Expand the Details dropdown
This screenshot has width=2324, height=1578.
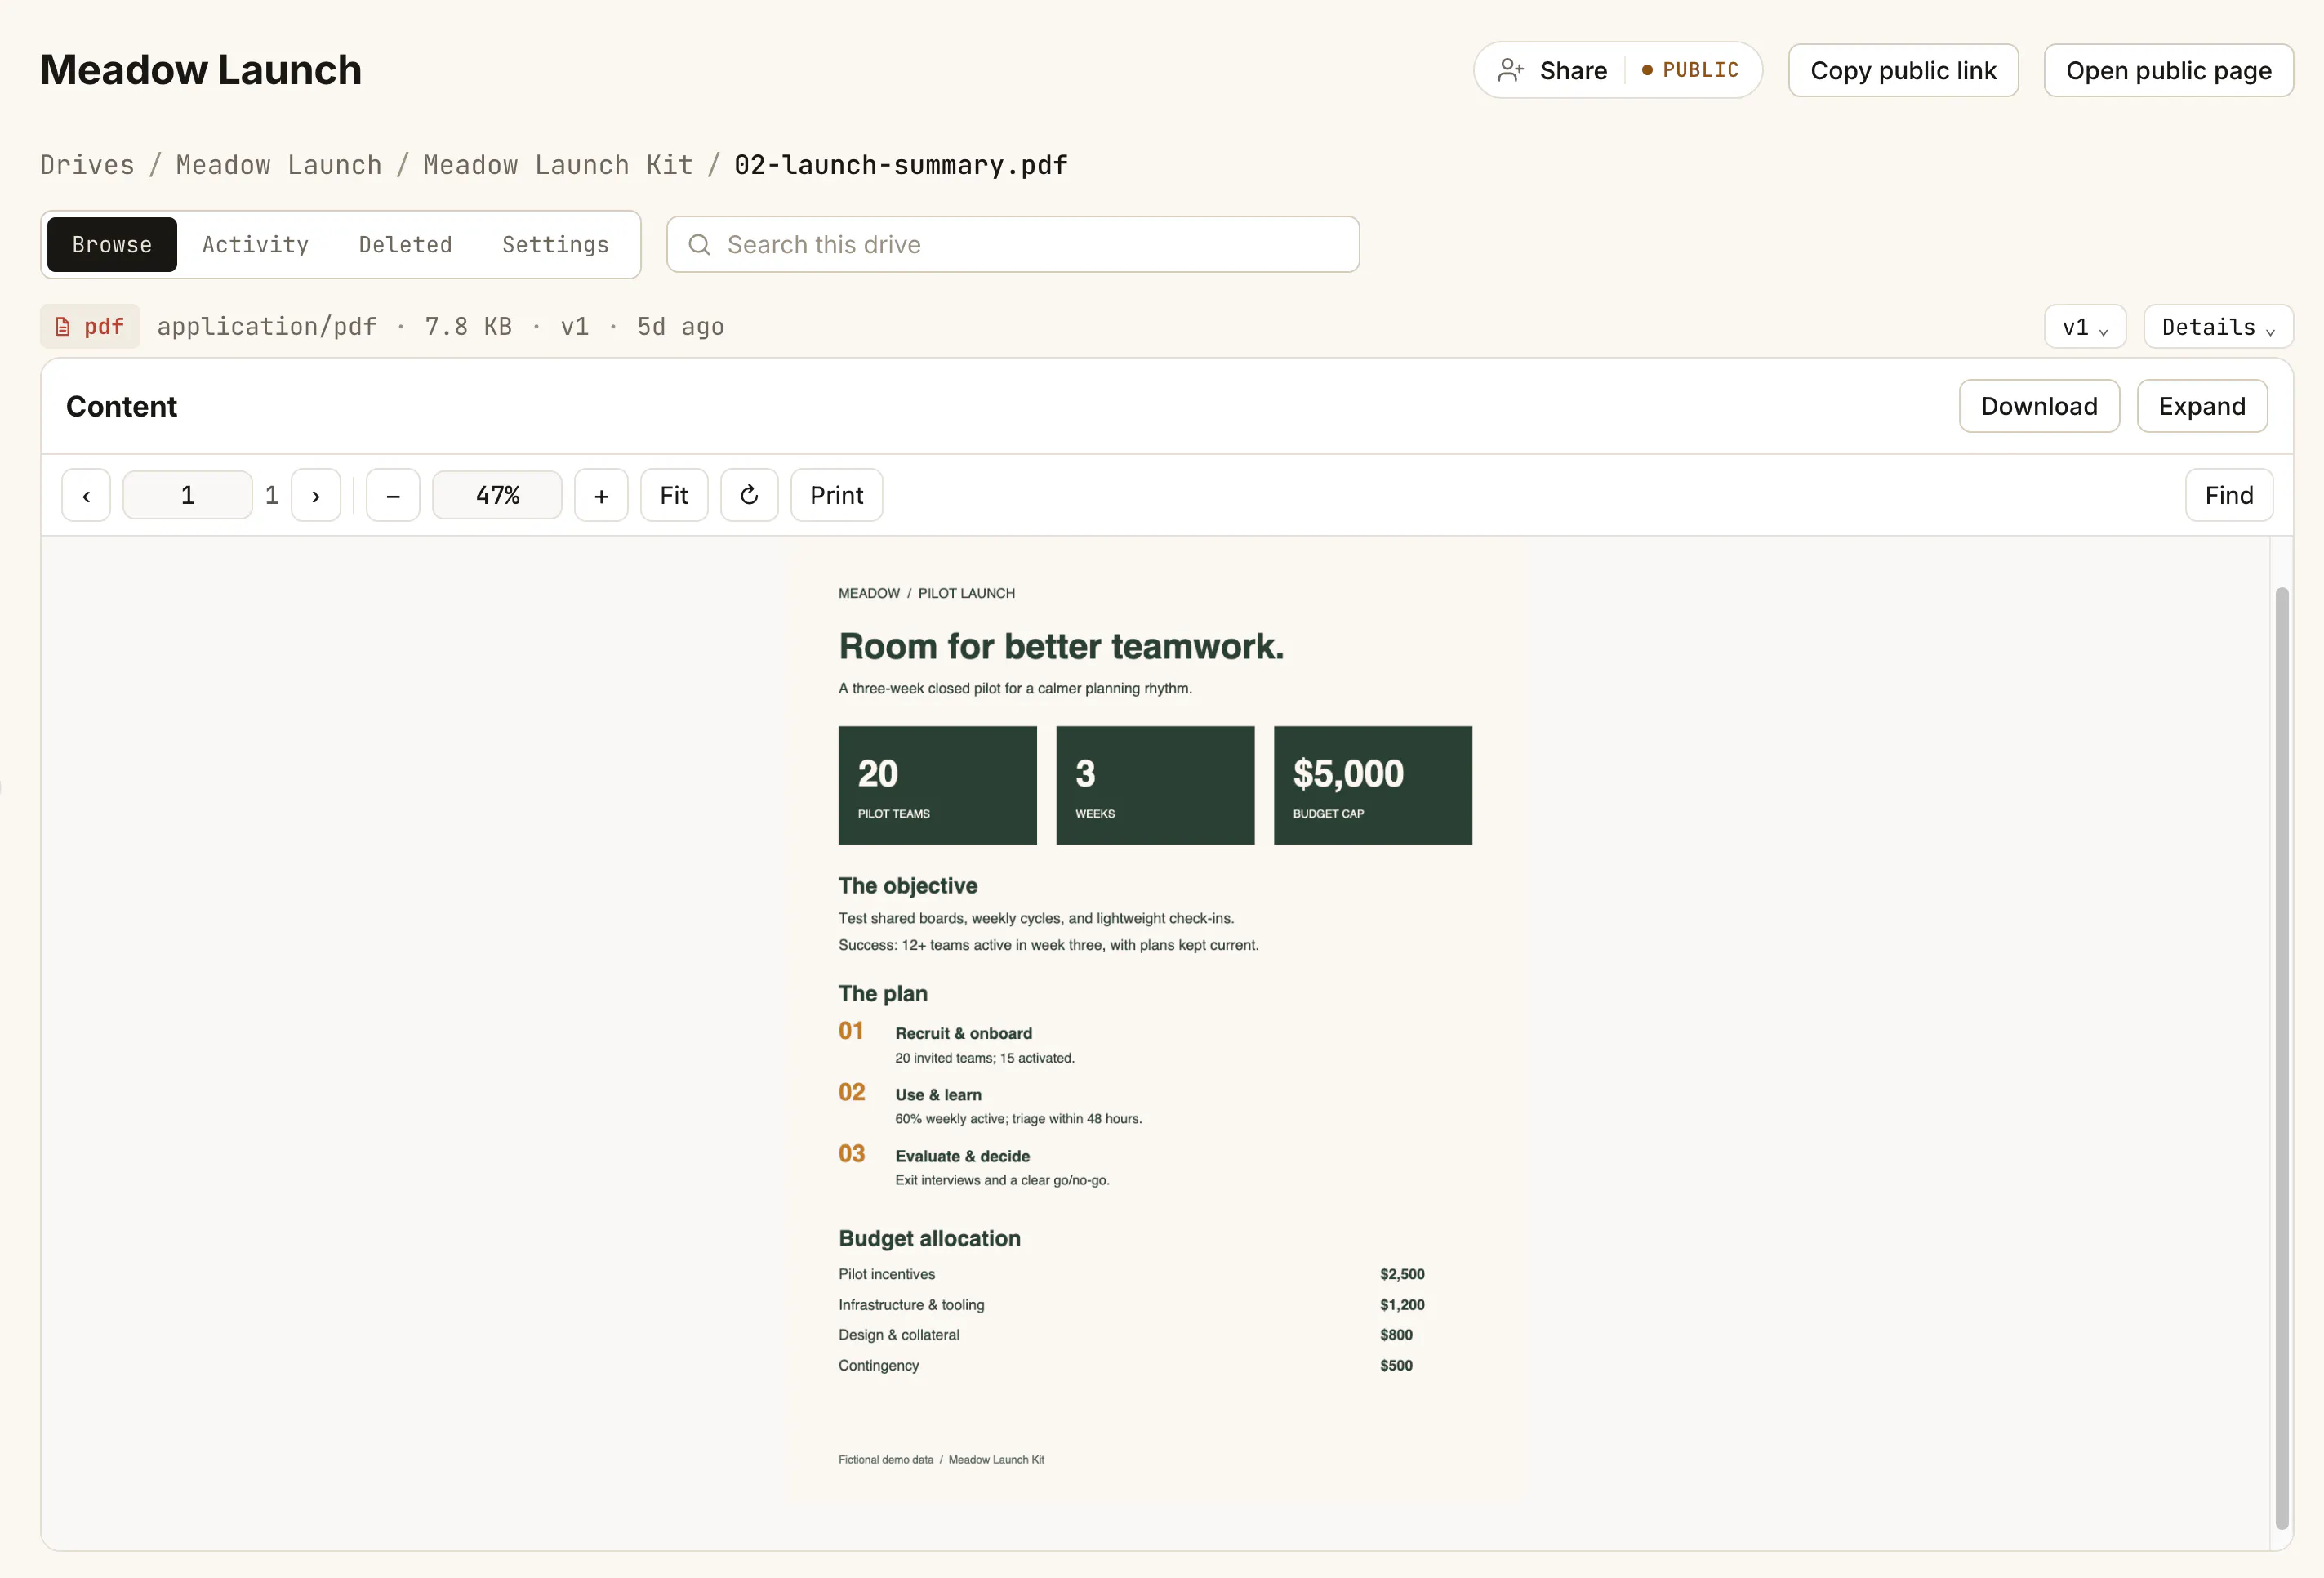coord(2218,327)
